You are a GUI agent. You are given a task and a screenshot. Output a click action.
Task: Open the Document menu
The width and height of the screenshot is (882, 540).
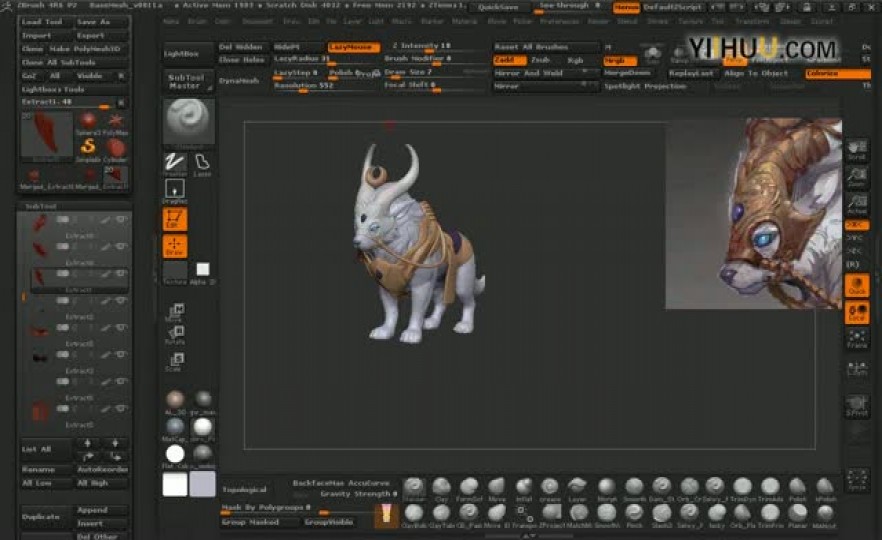pos(257,21)
